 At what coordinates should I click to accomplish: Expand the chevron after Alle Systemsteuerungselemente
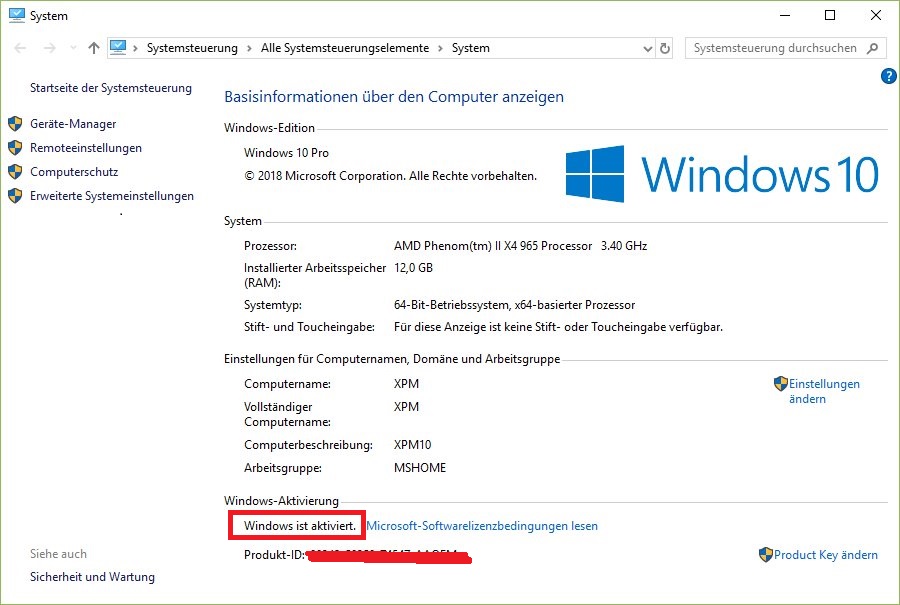tap(440, 48)
